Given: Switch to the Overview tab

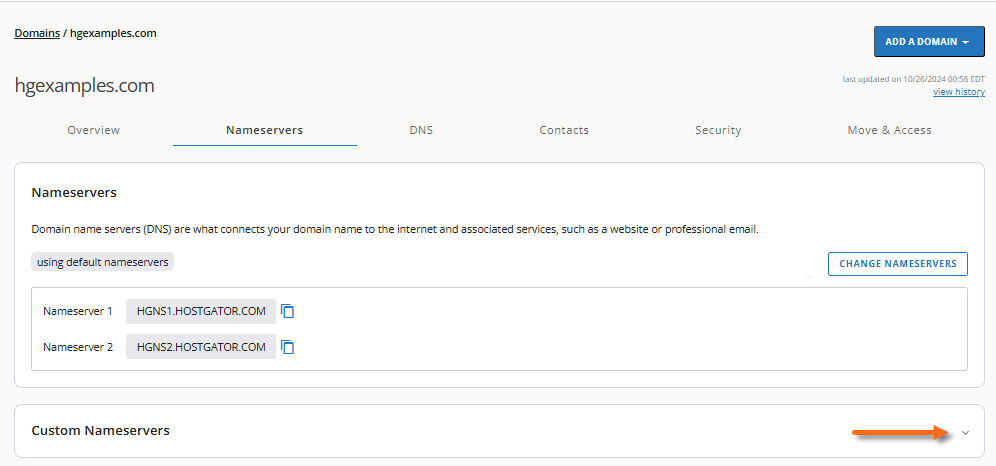Looking at the screenshot, I should point(93,130).
